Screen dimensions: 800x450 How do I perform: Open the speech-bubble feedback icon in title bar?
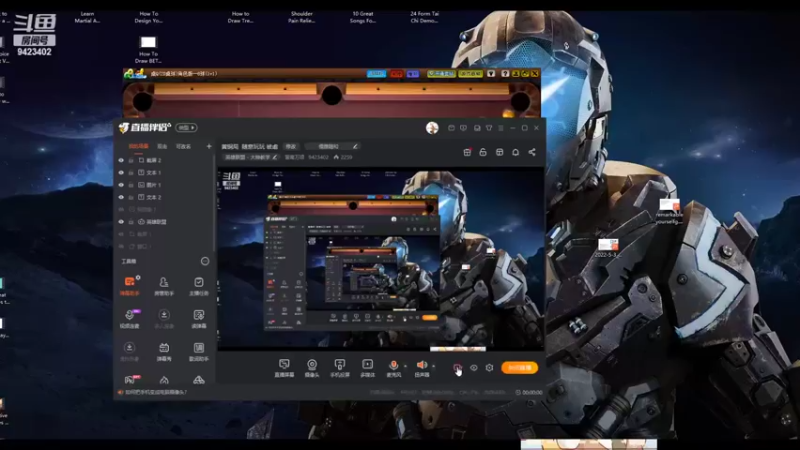coord(463,128)
